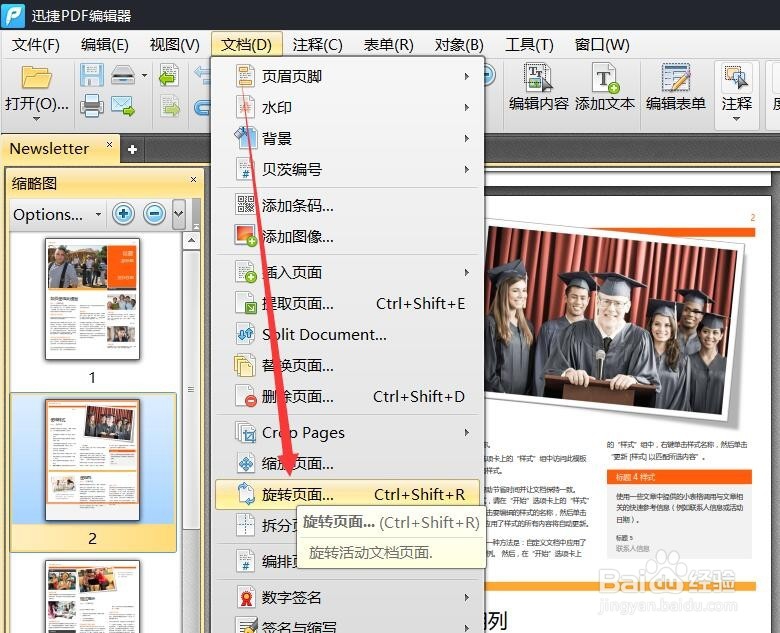
Task: Choose 缩放页面... menu item
Action: [x=349, y=463]
